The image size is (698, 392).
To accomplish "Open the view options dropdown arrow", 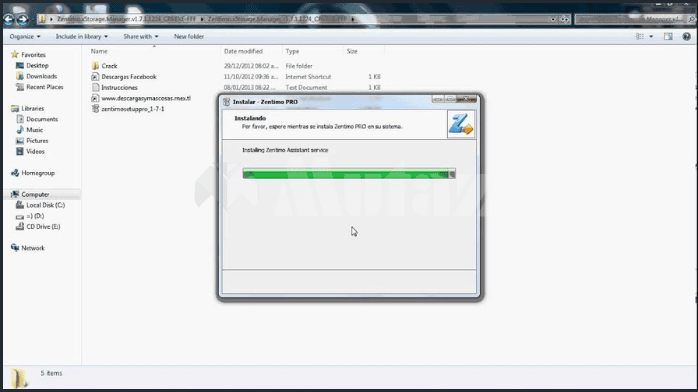I will [651, 36].
